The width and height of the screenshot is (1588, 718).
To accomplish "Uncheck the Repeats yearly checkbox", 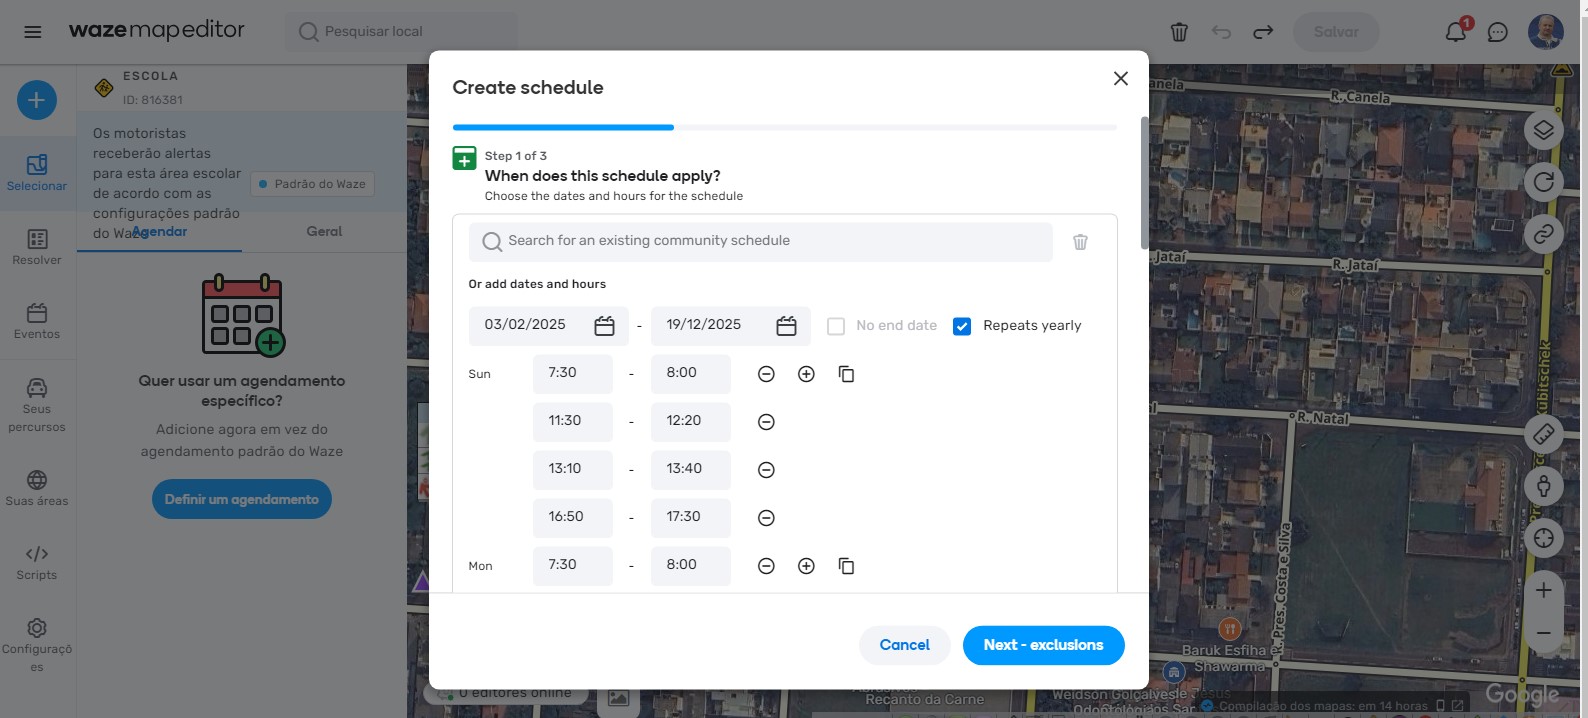I will point(962,326).
